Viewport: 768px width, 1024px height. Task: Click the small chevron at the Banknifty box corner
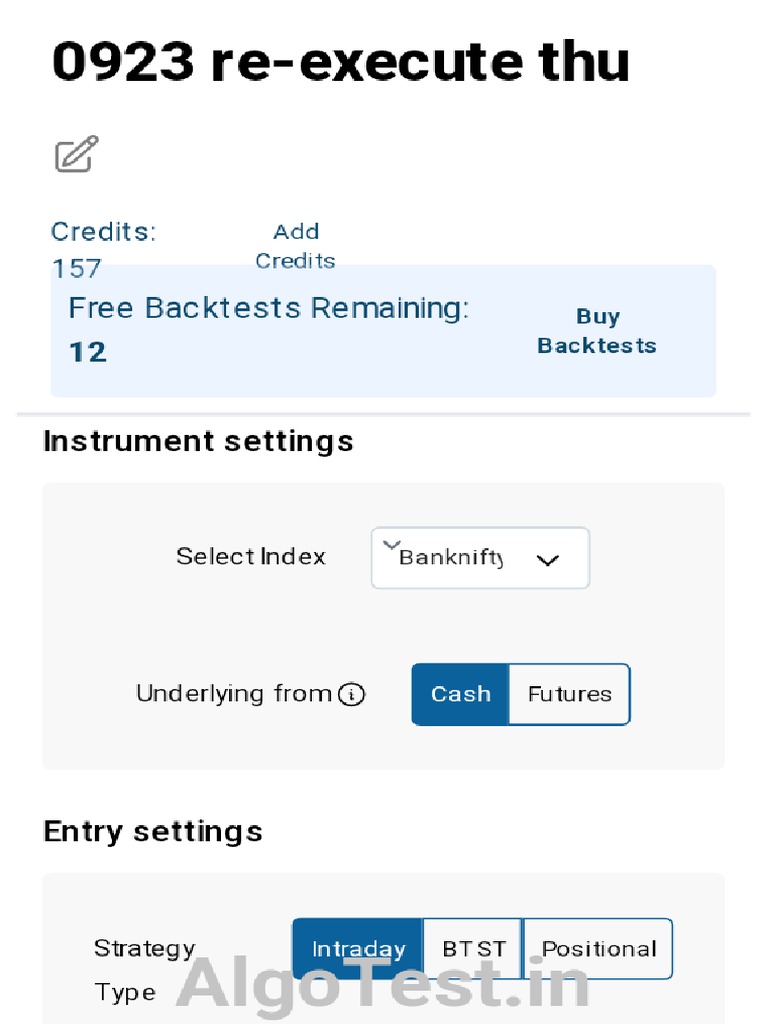(391, 543)
